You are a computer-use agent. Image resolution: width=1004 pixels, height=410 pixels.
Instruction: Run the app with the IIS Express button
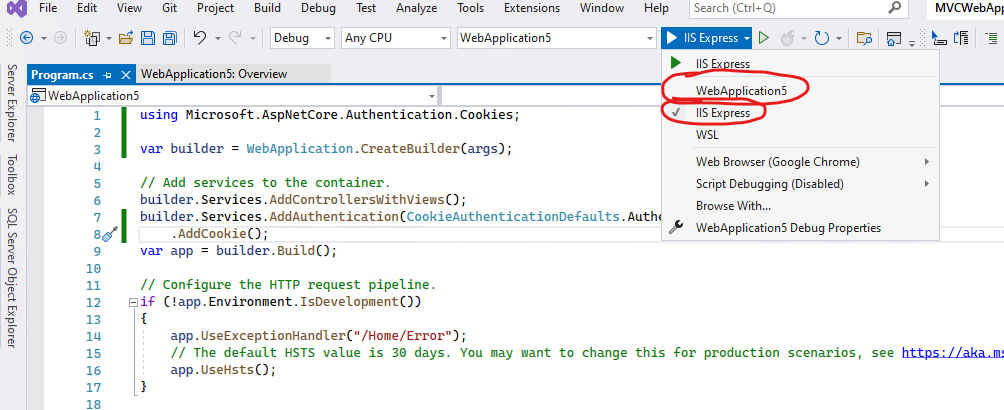pyautogui.click(x=702, y=38)
